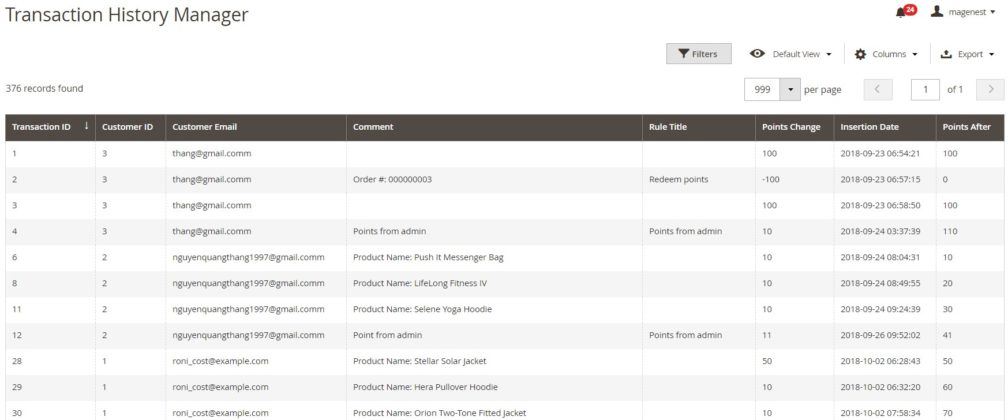Click the per page value field 999
The width and height of the screenshot is (1008, 420).
(x=762, y=89)
